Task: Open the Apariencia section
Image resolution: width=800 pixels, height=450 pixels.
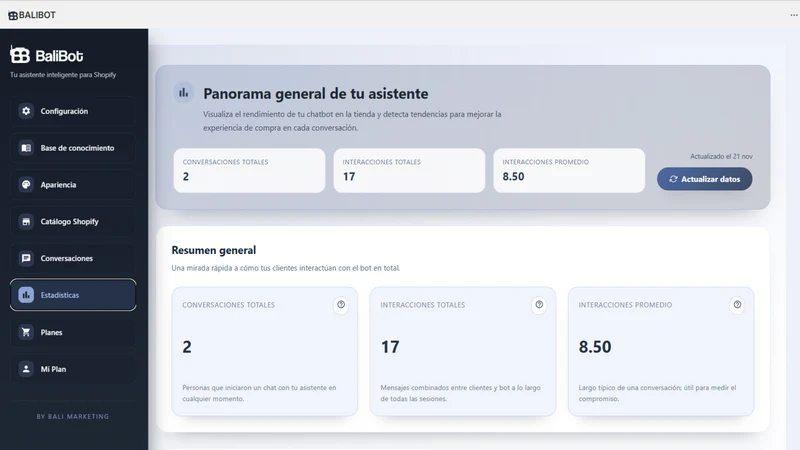Action: (73, 185)
